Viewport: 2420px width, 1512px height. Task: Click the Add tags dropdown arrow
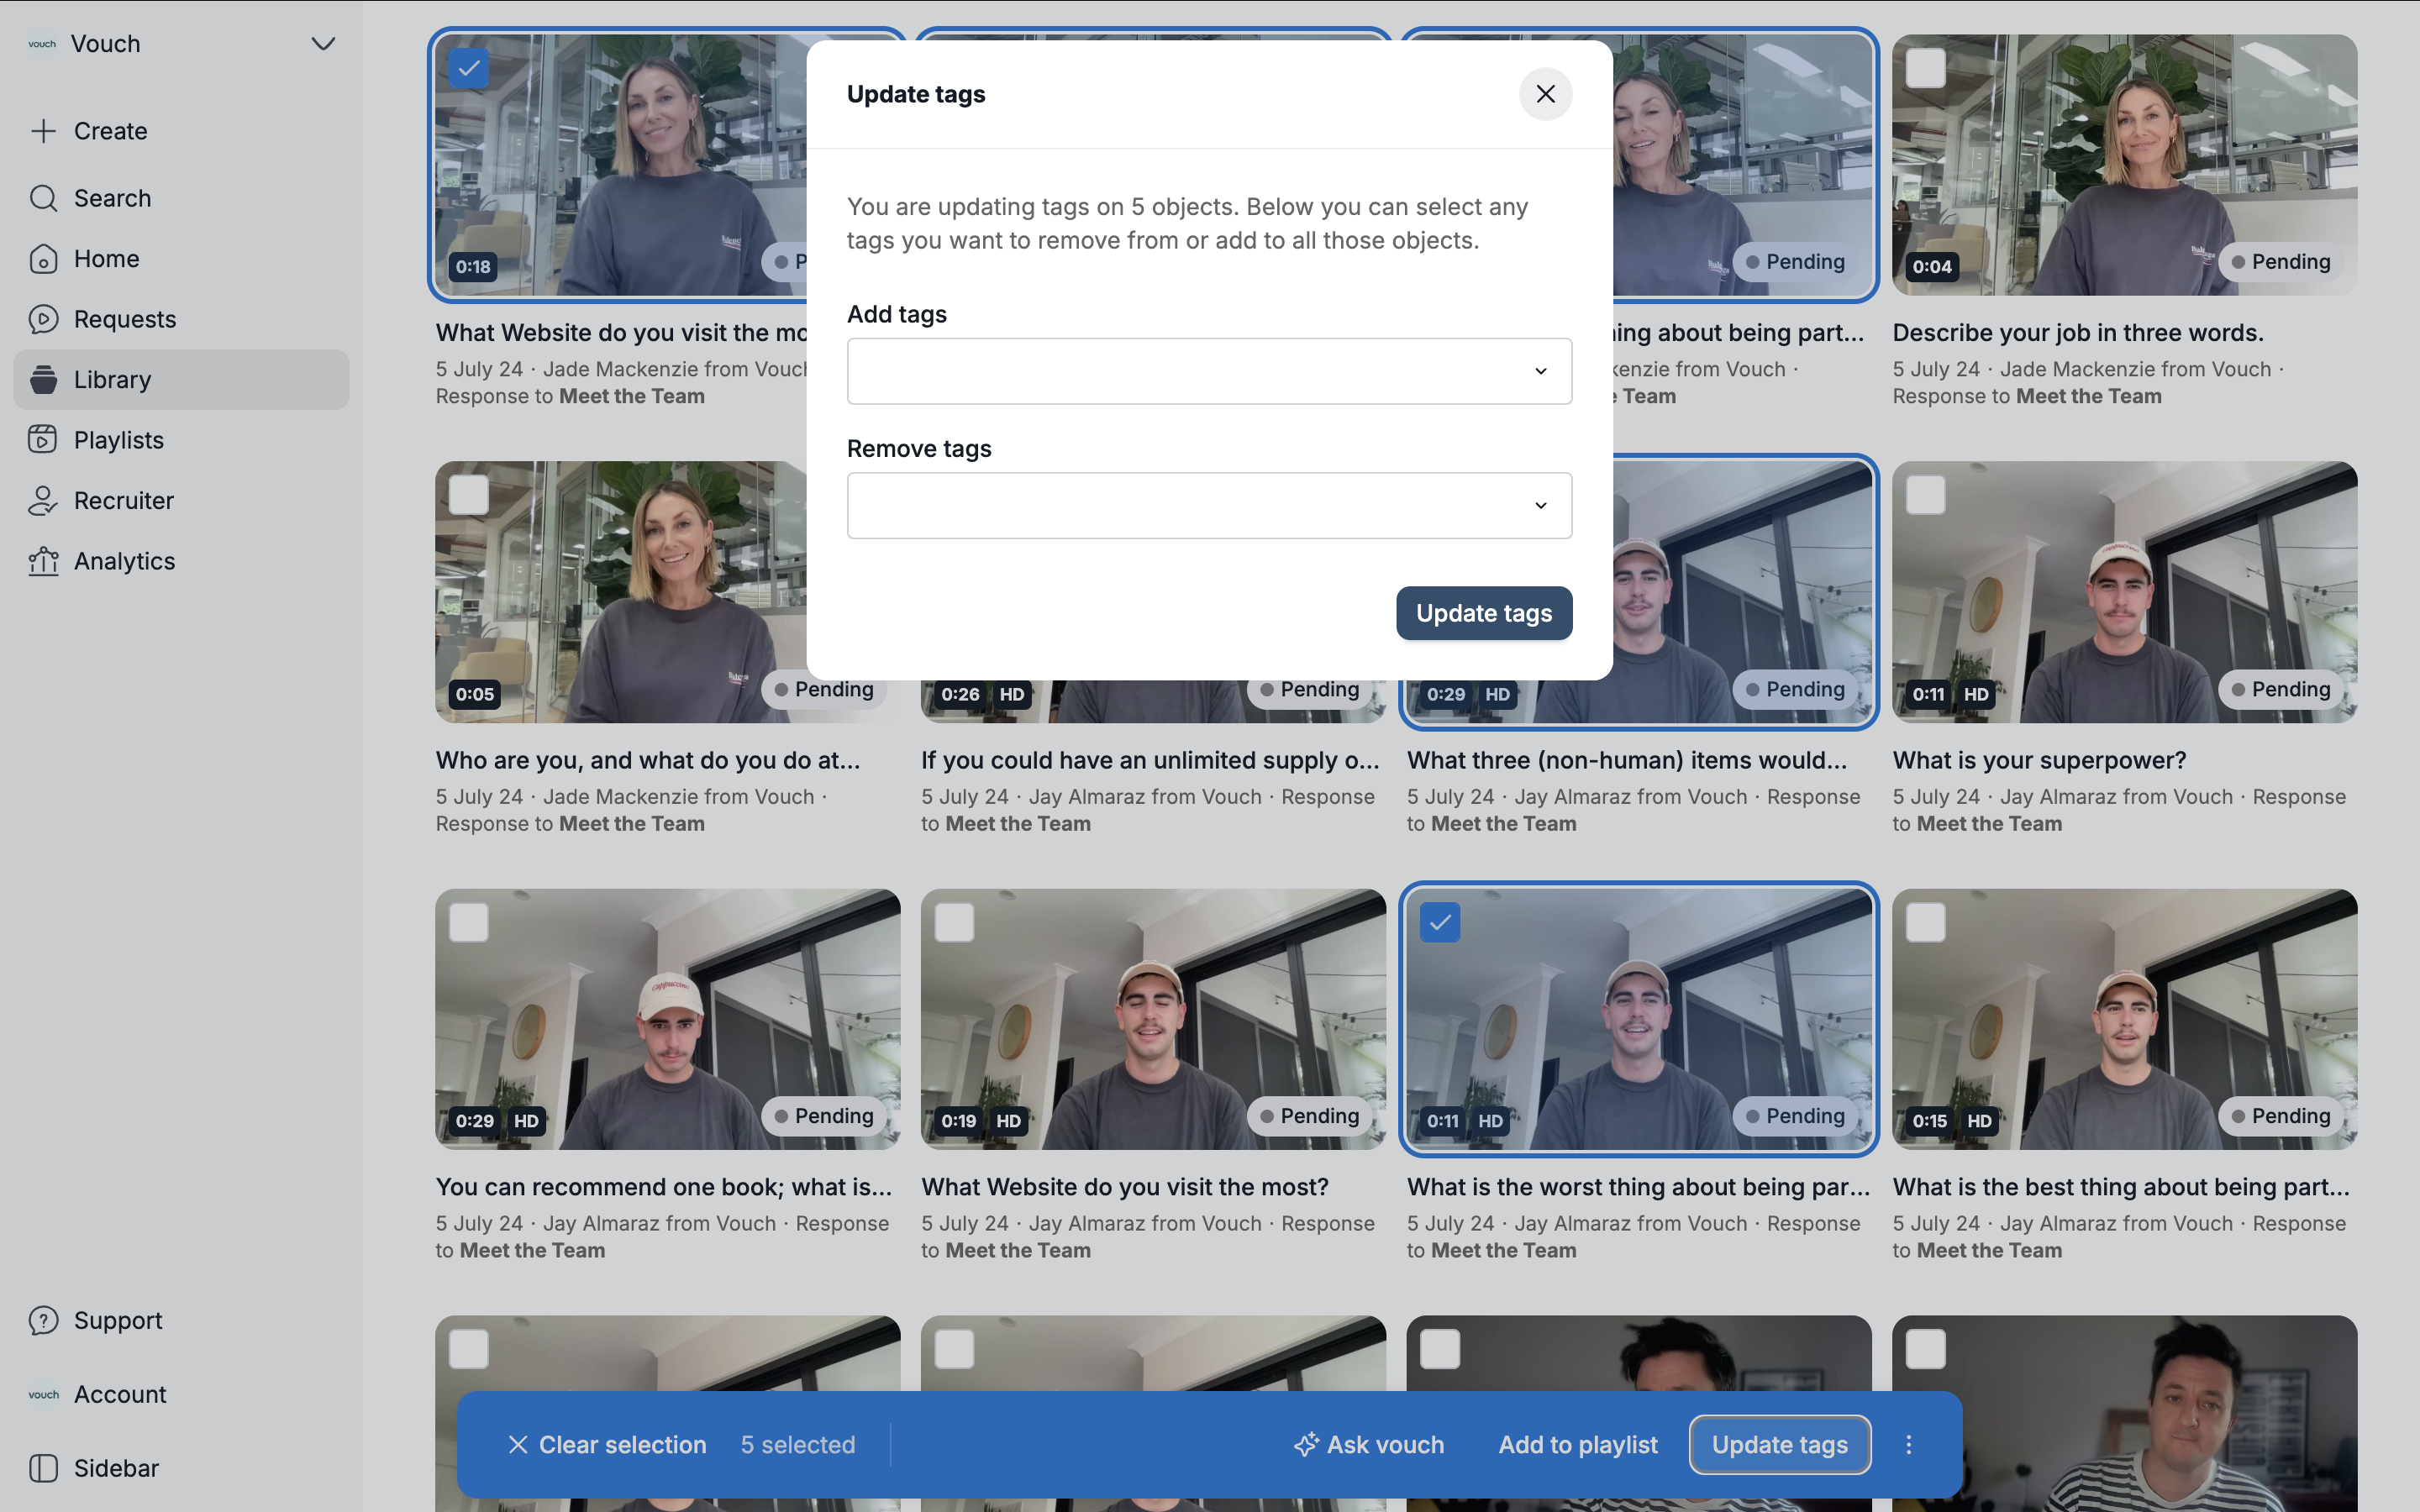(1540, 371)
